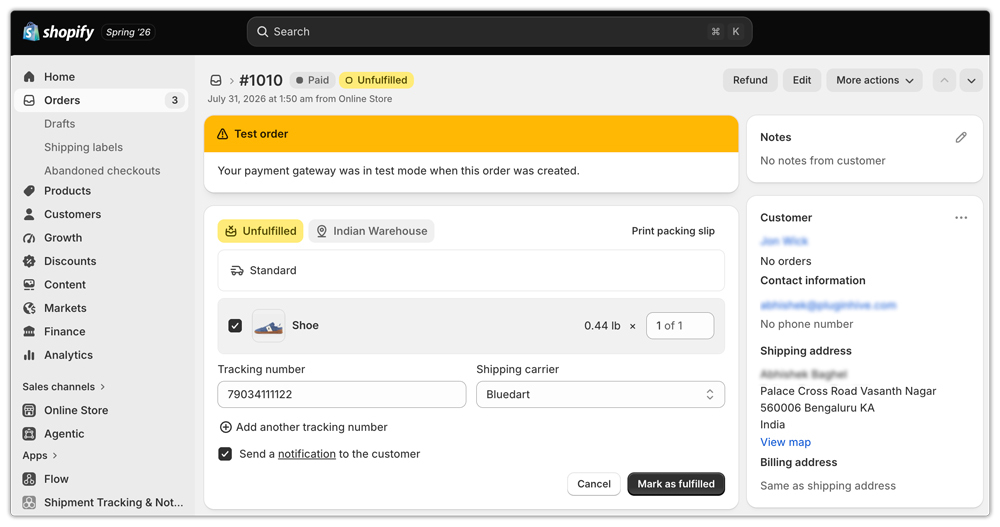Click the Finance bank icon
The image size is (1000, 527).
(29, 332)
